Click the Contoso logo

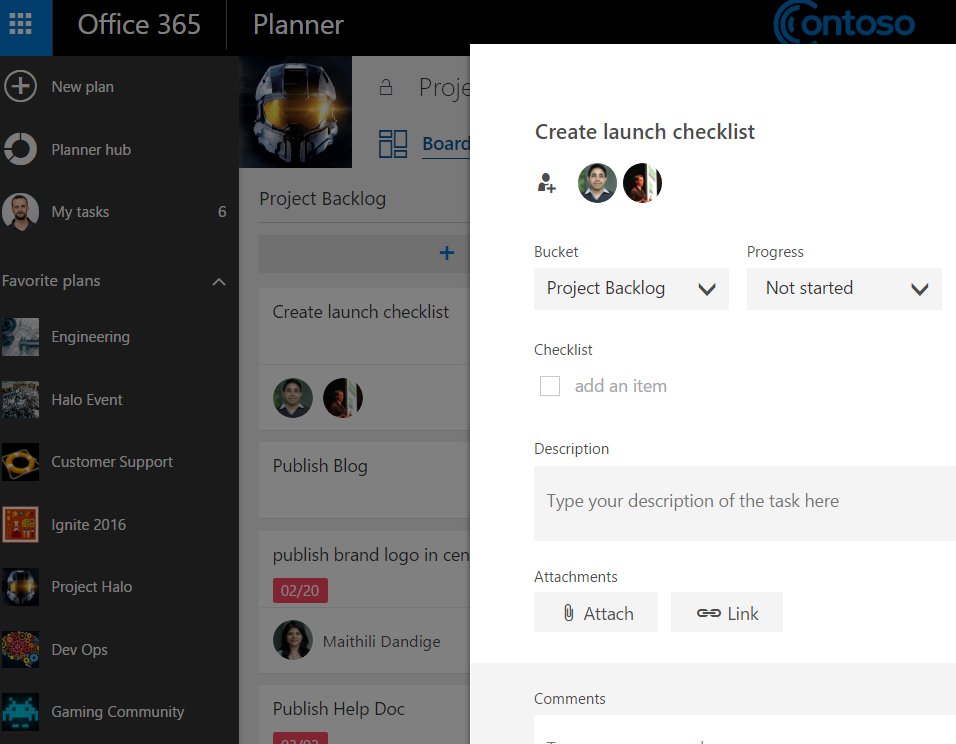pyautogui.click(x=844, y=23)
